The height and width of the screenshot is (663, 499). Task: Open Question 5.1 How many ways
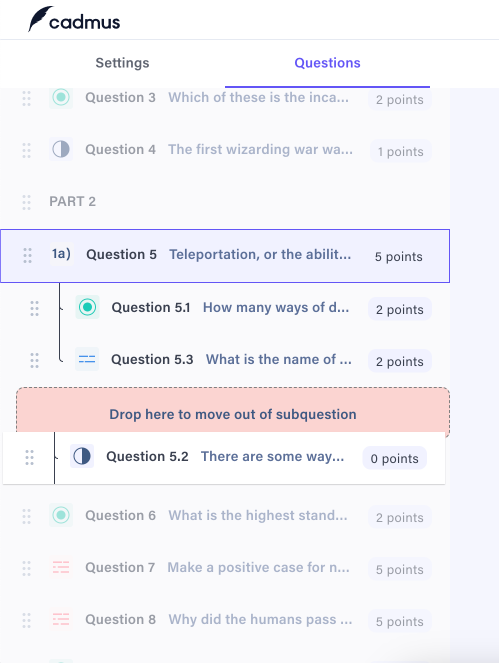pyautogui.click(x=230, y=307)
